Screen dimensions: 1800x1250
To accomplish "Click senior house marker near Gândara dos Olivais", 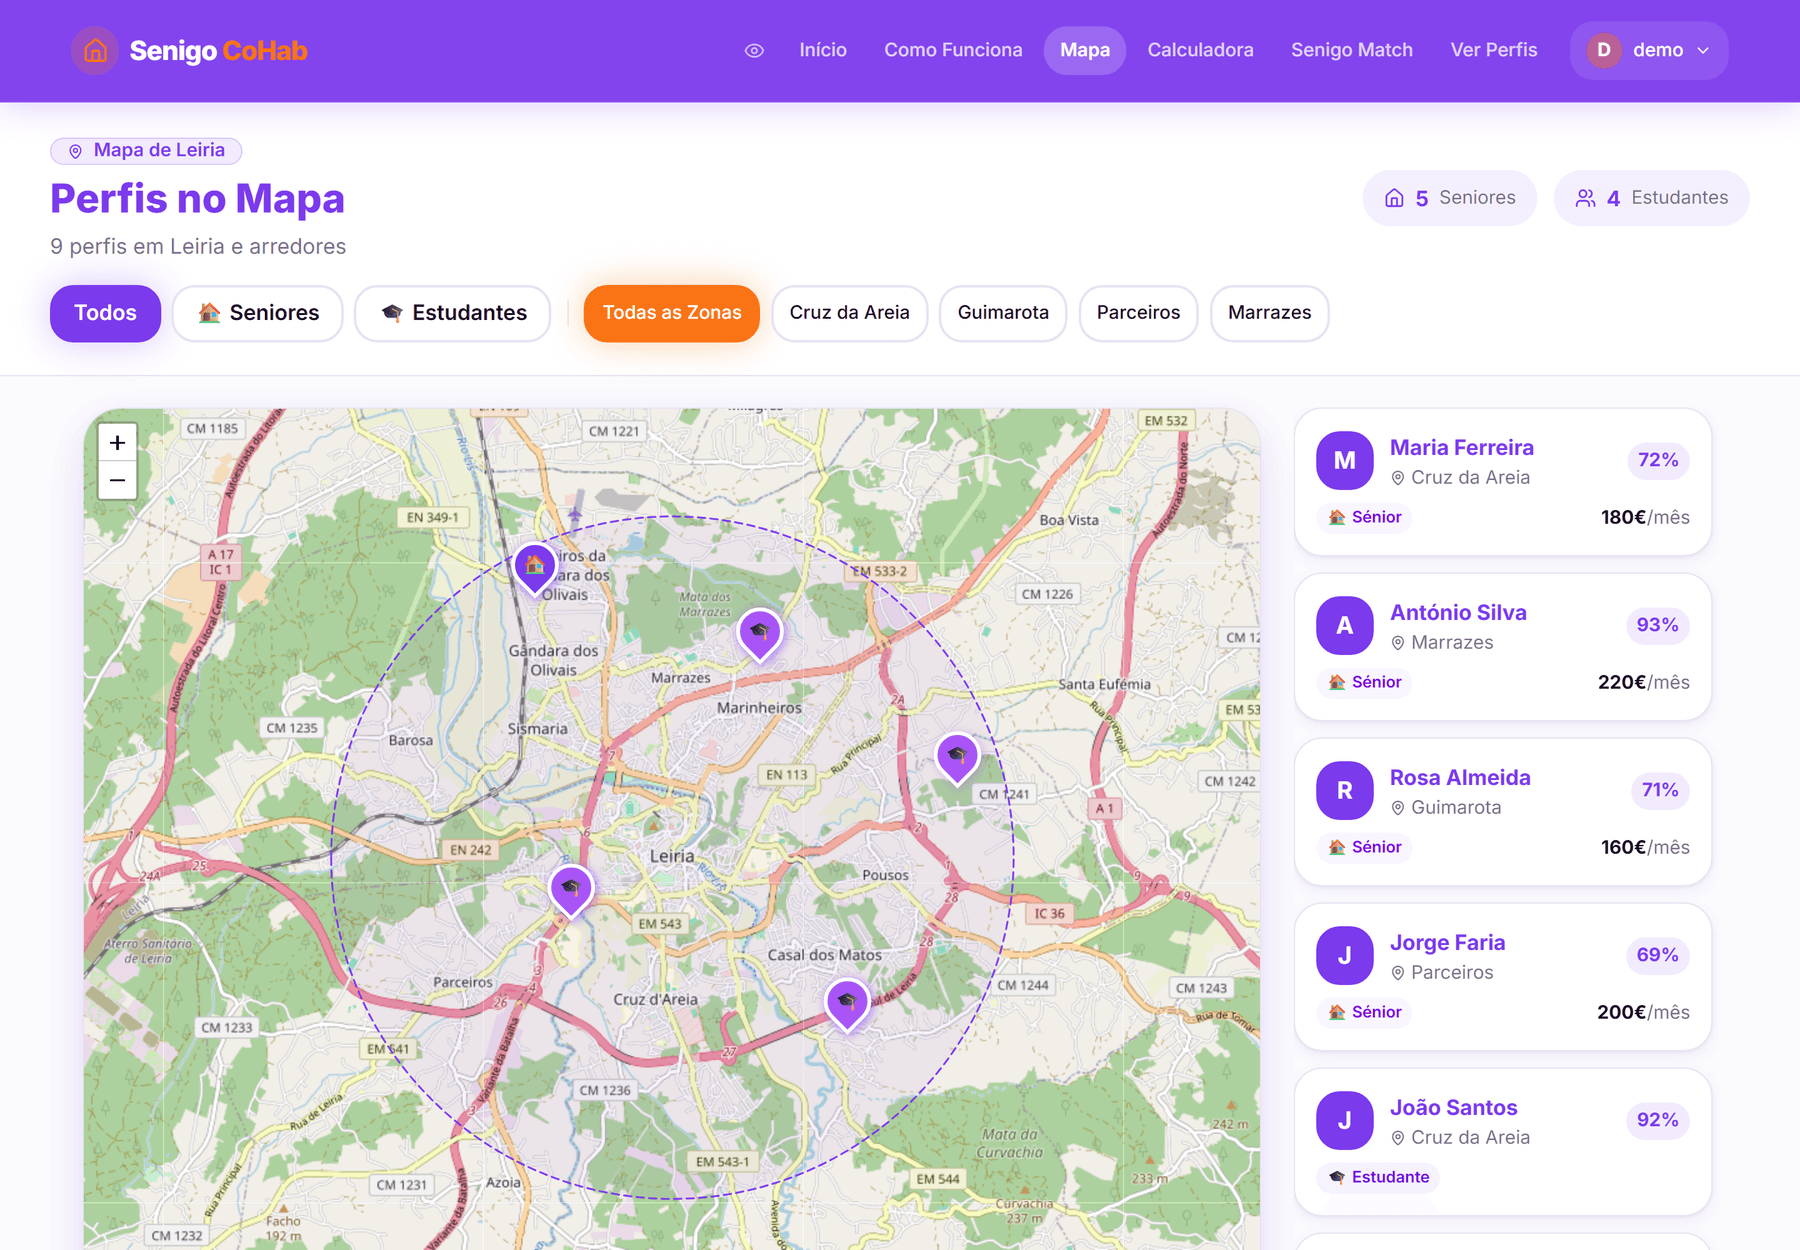I will [535, 568].
